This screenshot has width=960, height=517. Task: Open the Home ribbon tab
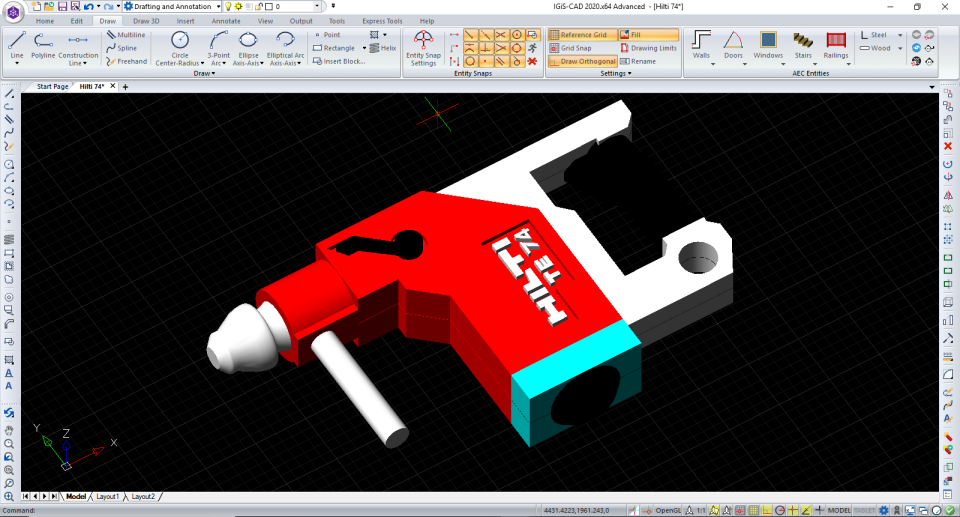(x=45, y=21)
